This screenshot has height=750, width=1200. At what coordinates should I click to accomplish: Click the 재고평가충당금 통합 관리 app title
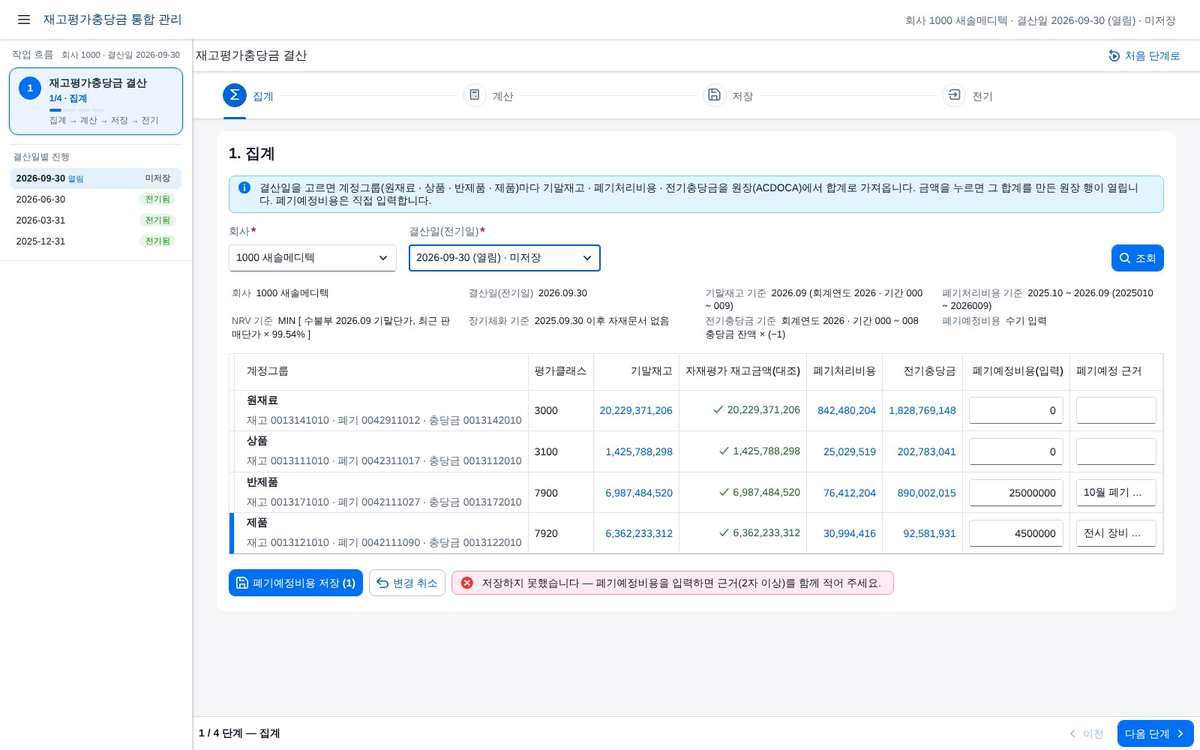(x=112, y=20)
